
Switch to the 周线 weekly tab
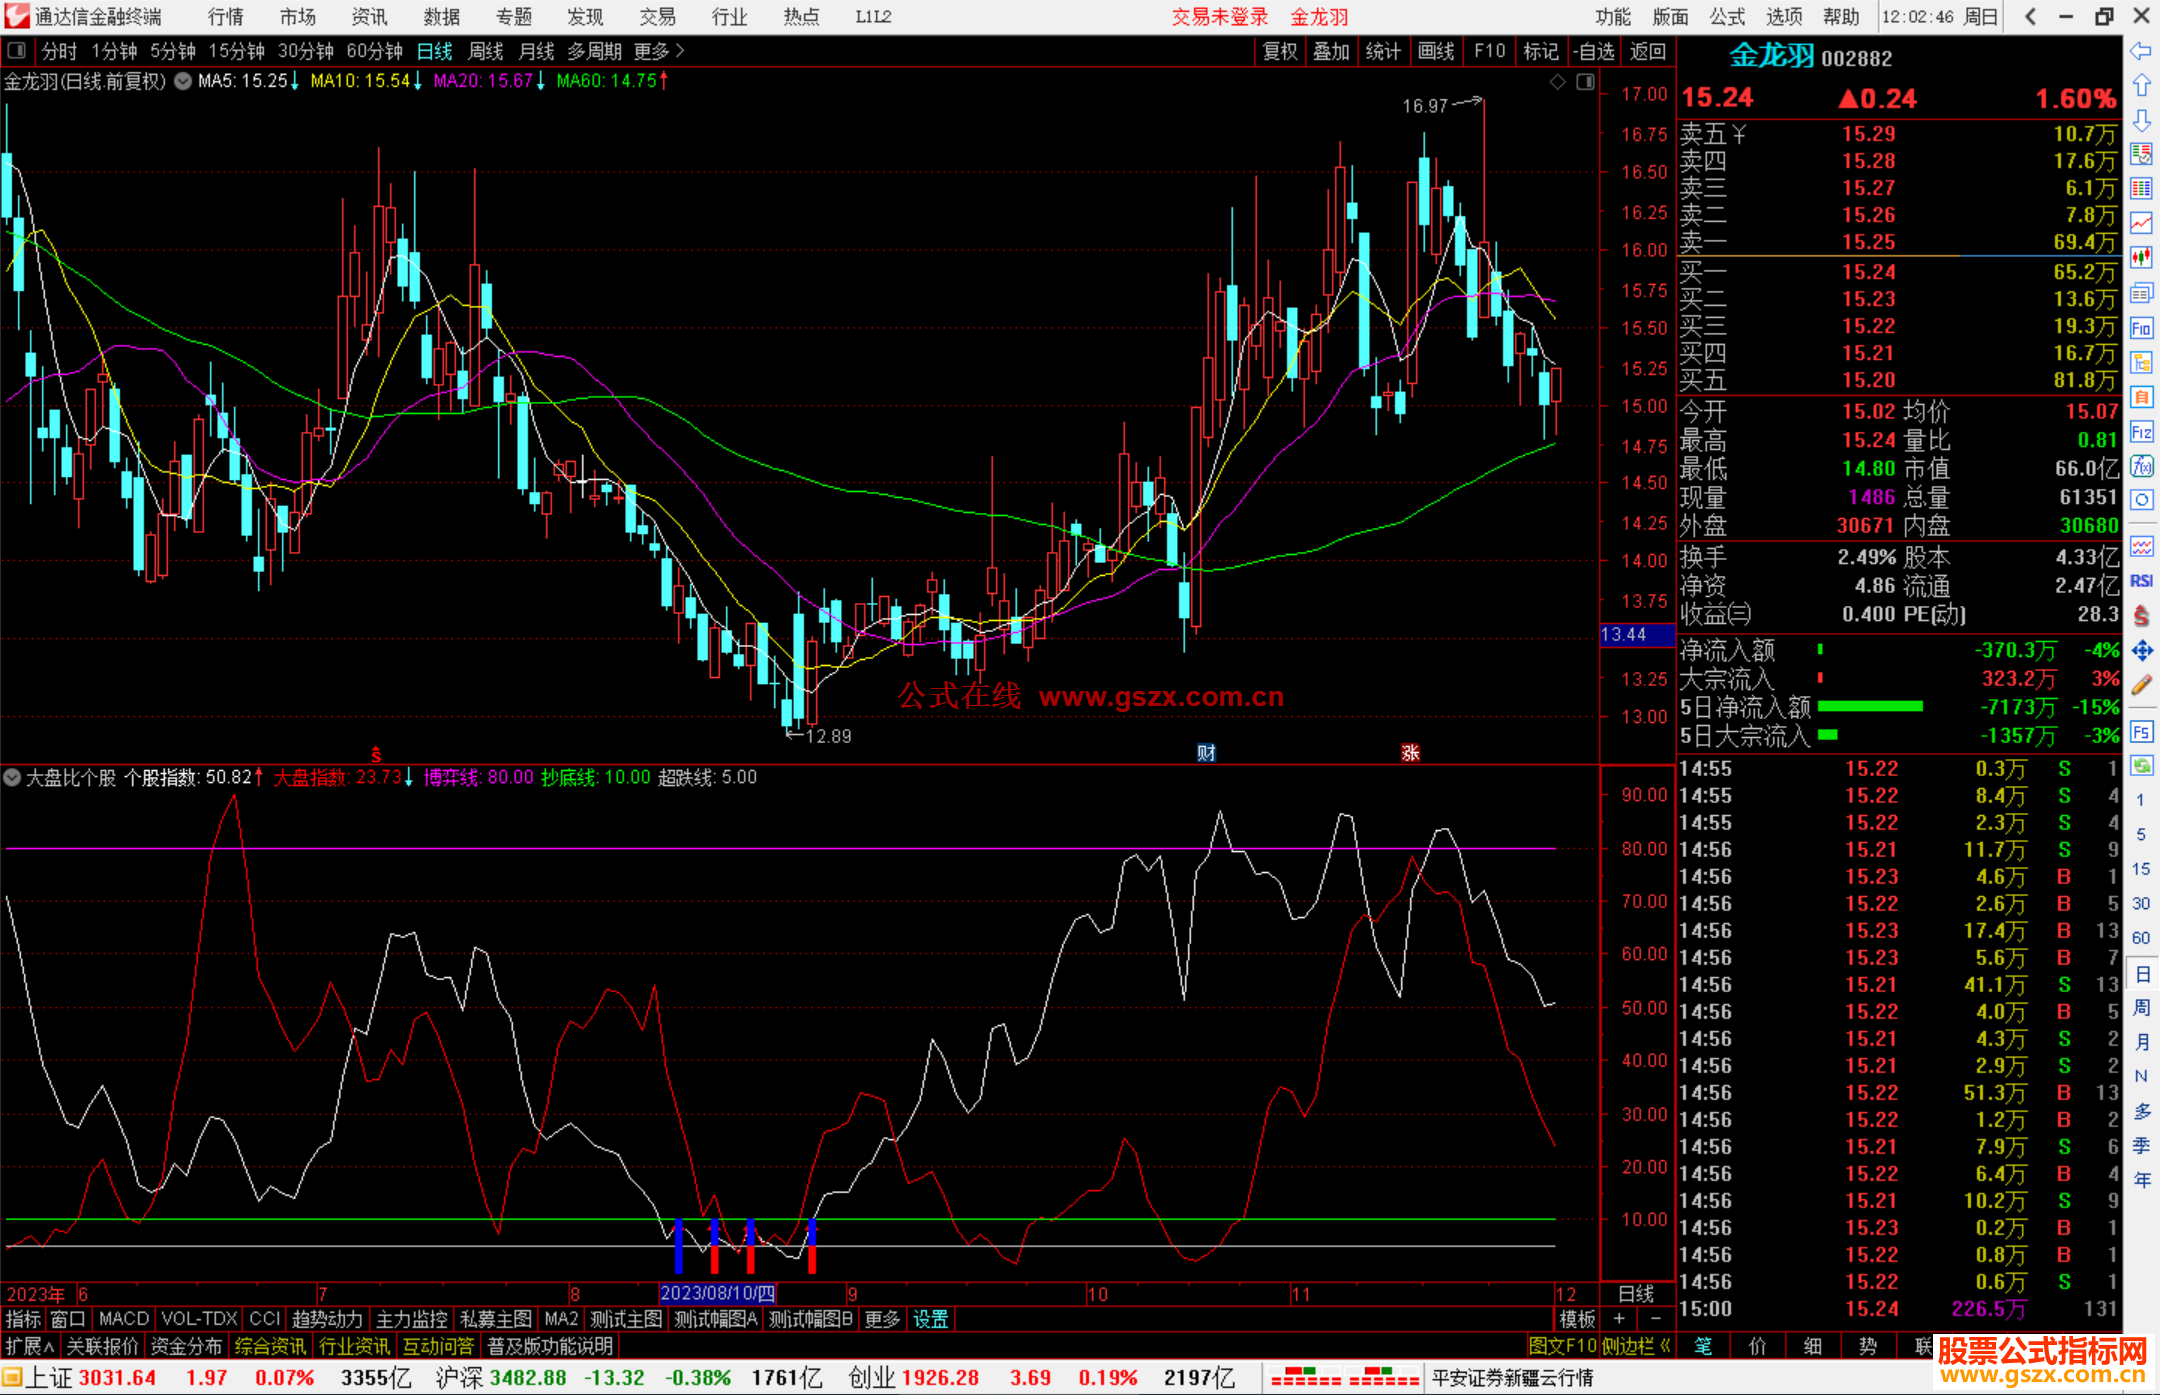(486, 51)
